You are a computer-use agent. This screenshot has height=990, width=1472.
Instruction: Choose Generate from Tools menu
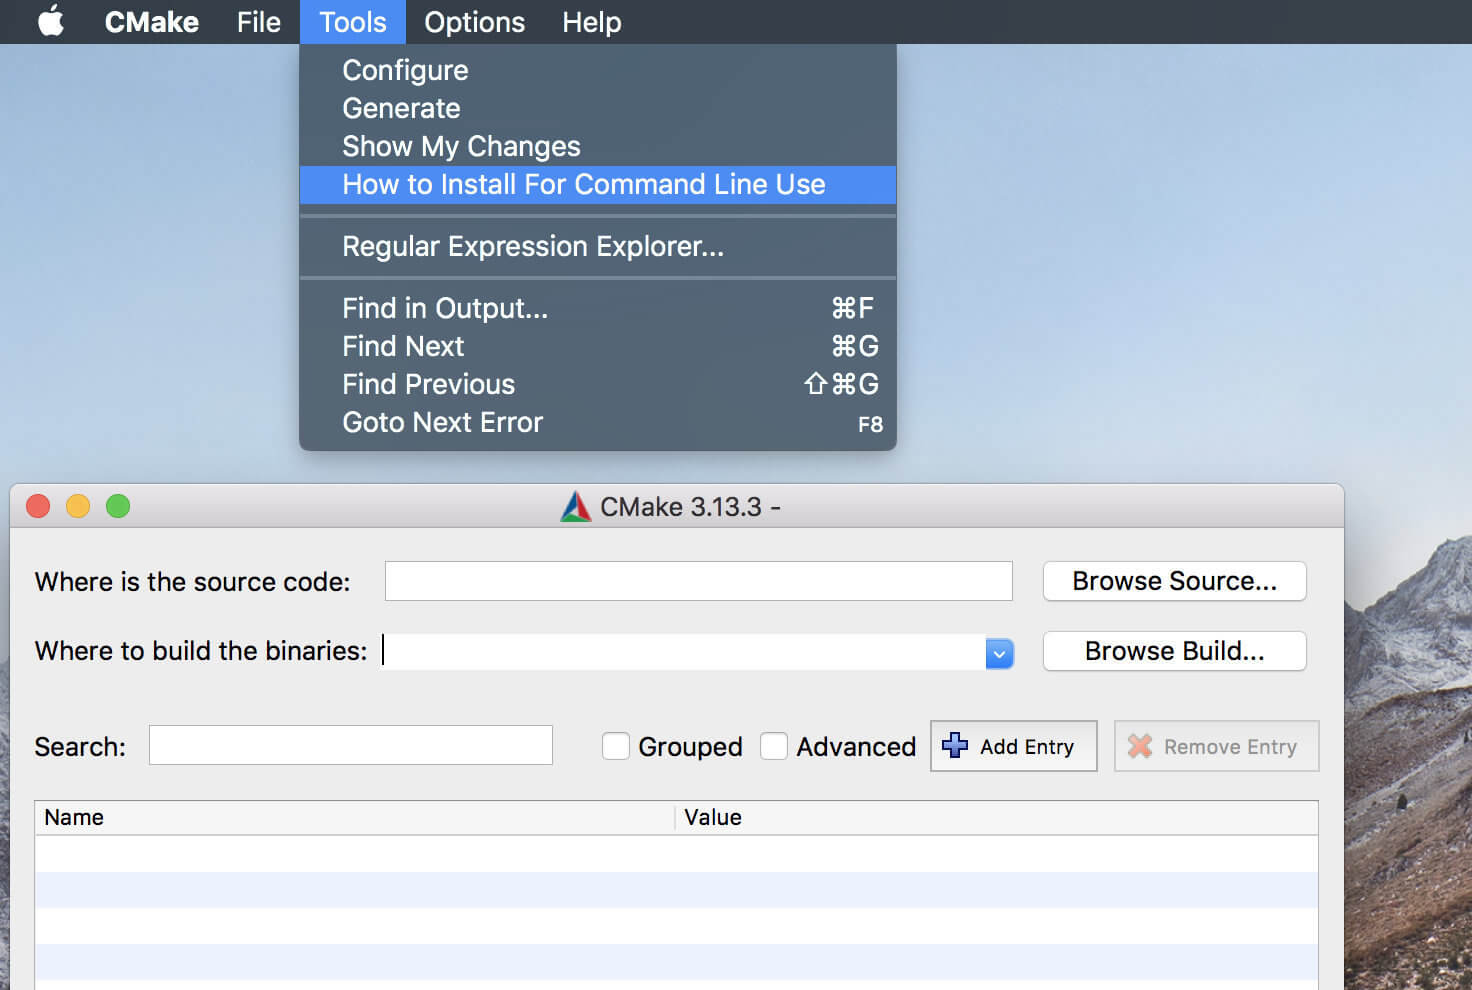pos(598,108)
